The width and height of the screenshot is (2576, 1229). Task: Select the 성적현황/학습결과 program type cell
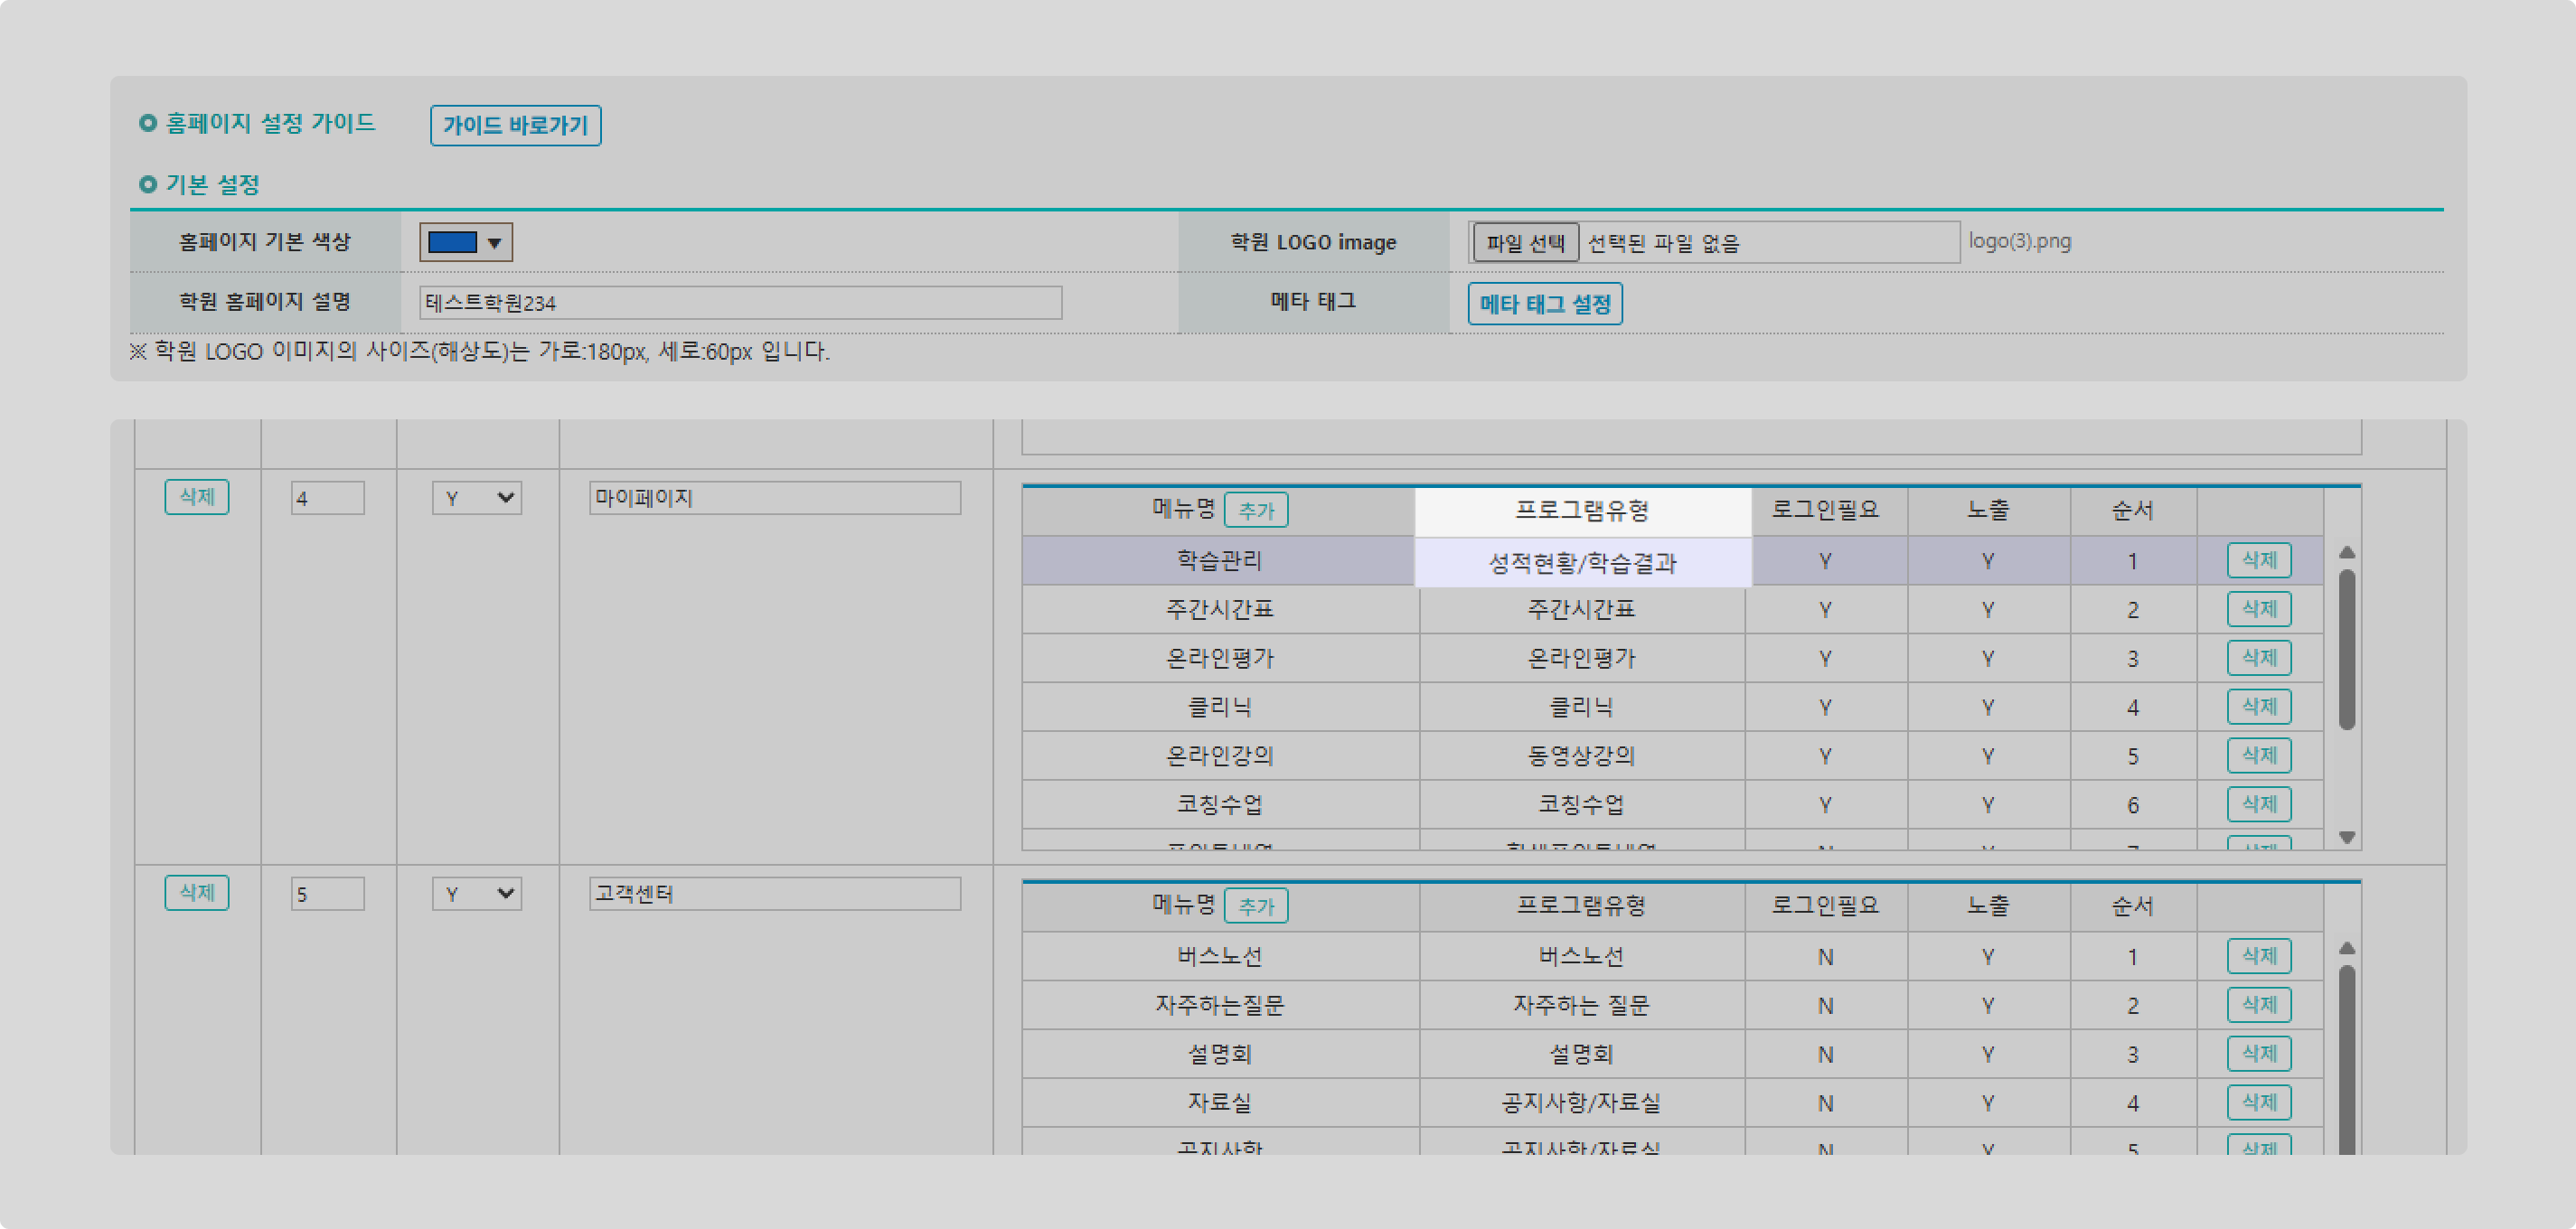[1582, 562]
